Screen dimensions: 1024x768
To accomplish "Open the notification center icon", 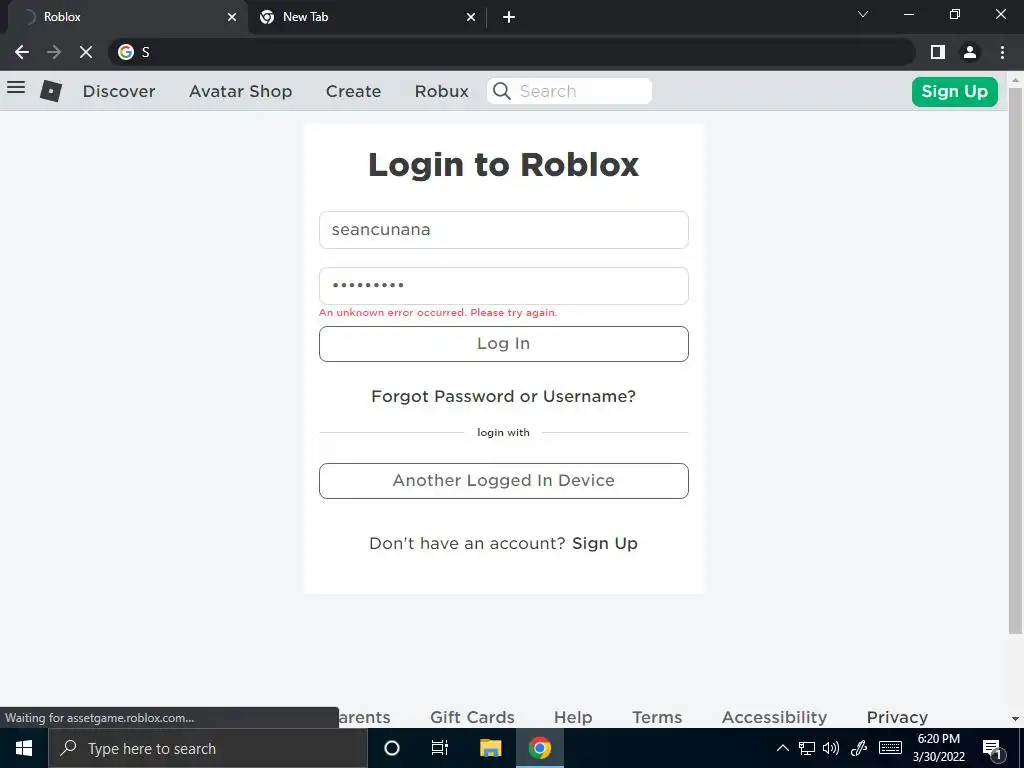I will point(992,749).
